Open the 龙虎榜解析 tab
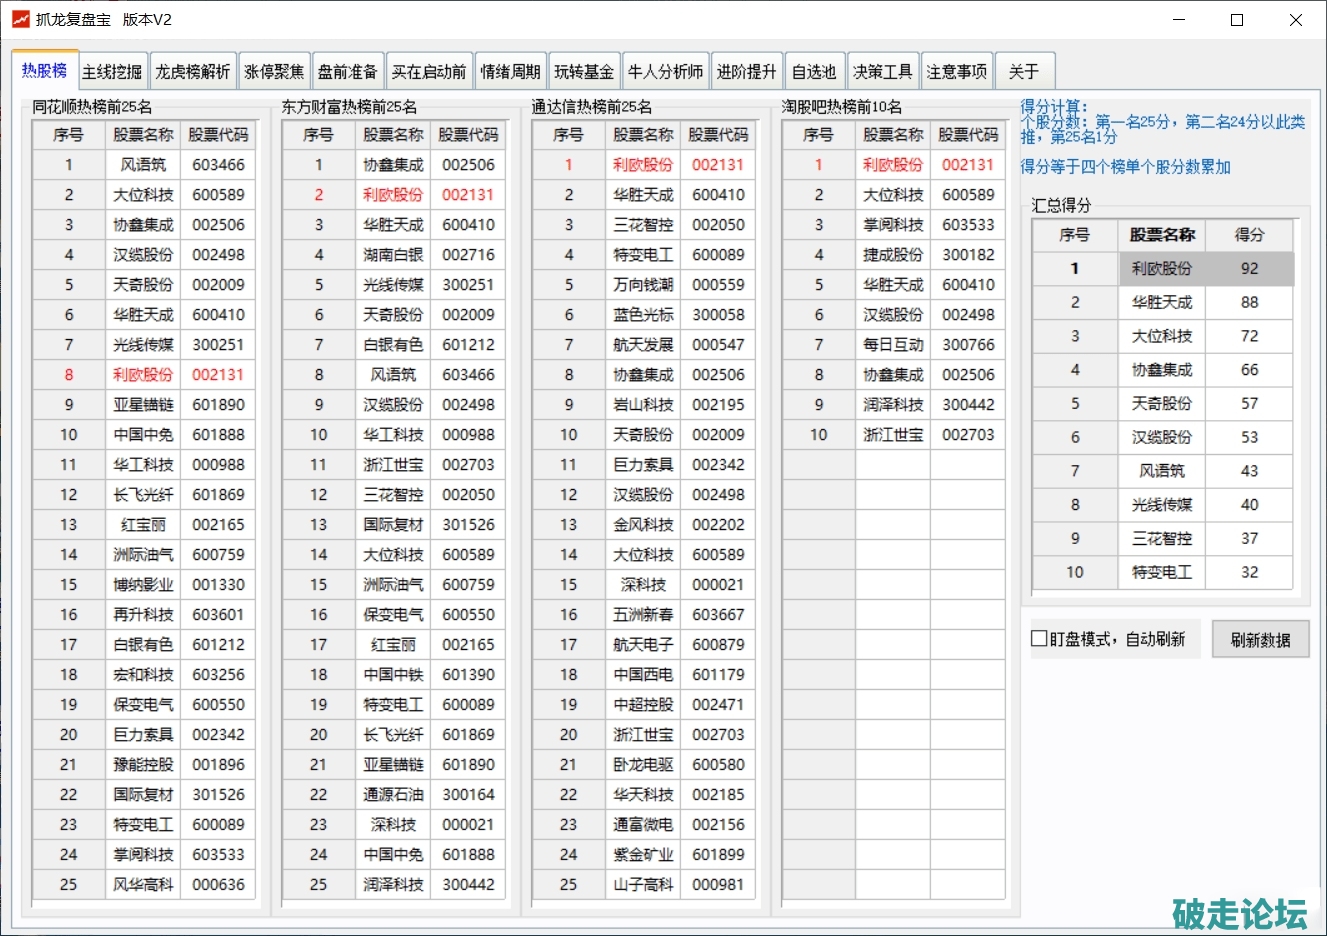Viewport: 1327px width, 936px height. 193,72
